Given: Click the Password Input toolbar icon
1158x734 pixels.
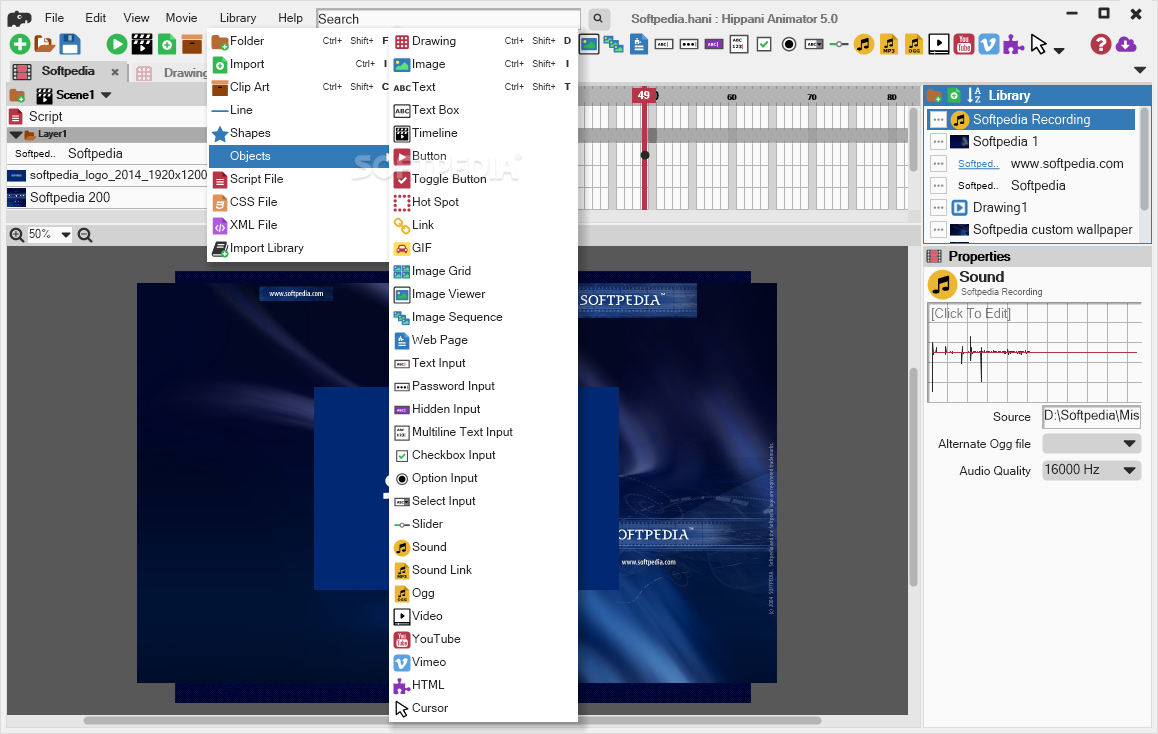Looking at the screenshot, I should tap(688, 44).
